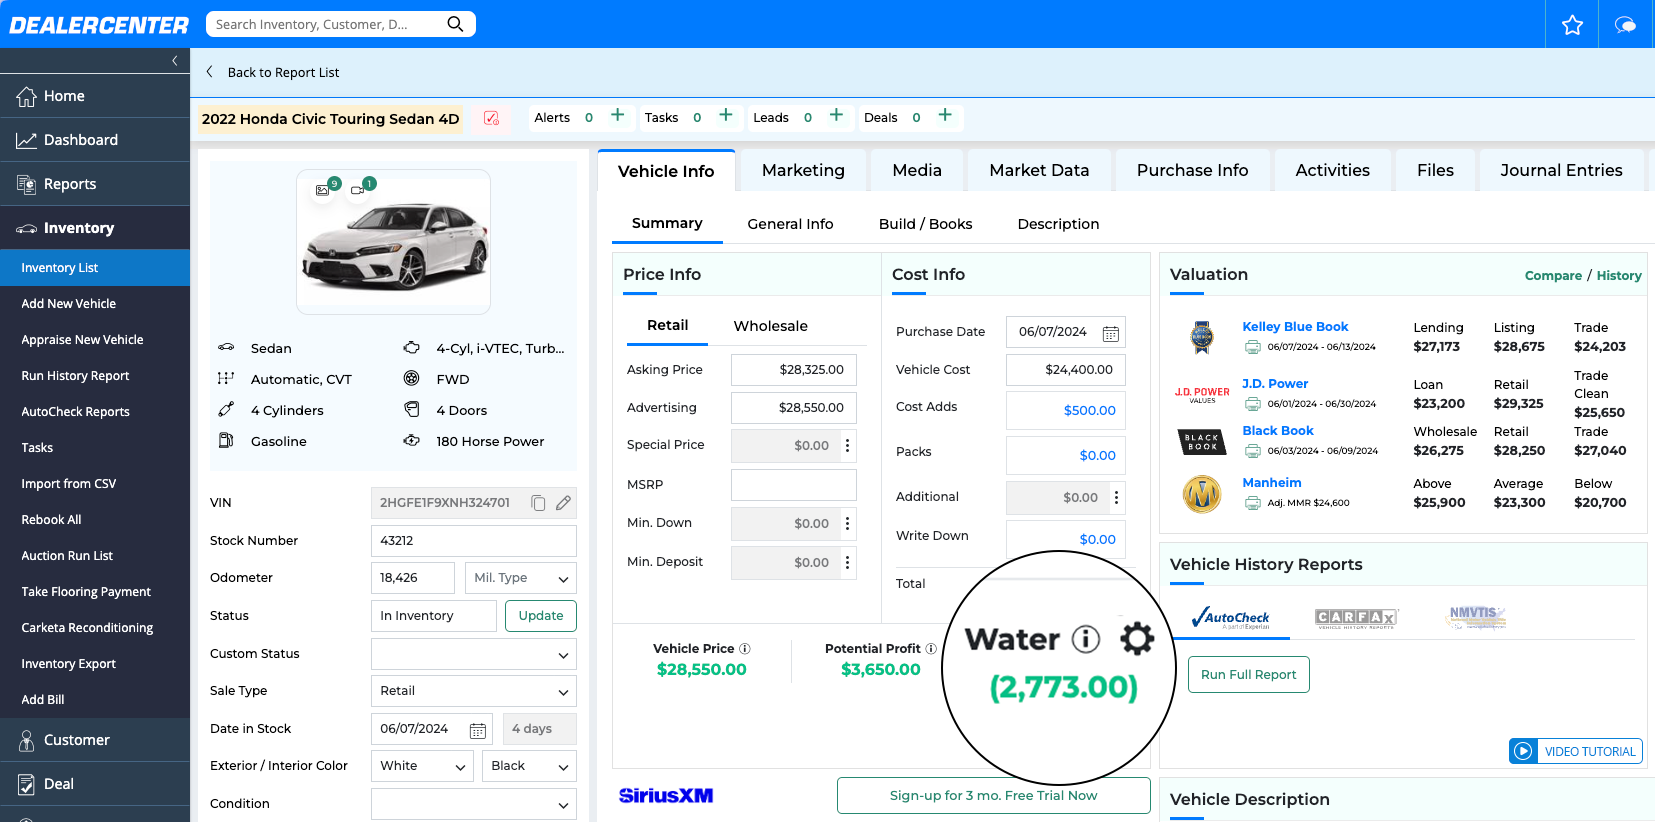Click the vehicle photo thumbnail
The width and height of the screenshot is (1655, 822).
[x=393, y=242]
